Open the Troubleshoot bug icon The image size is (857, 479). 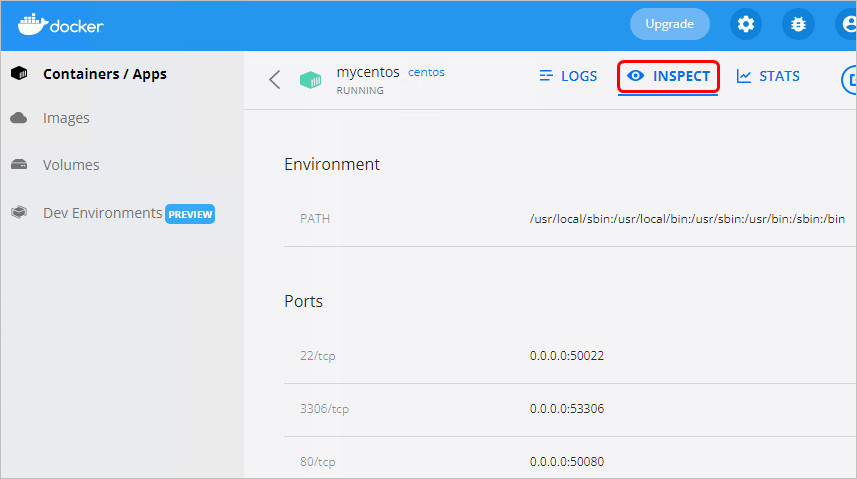tap(798, 24)
